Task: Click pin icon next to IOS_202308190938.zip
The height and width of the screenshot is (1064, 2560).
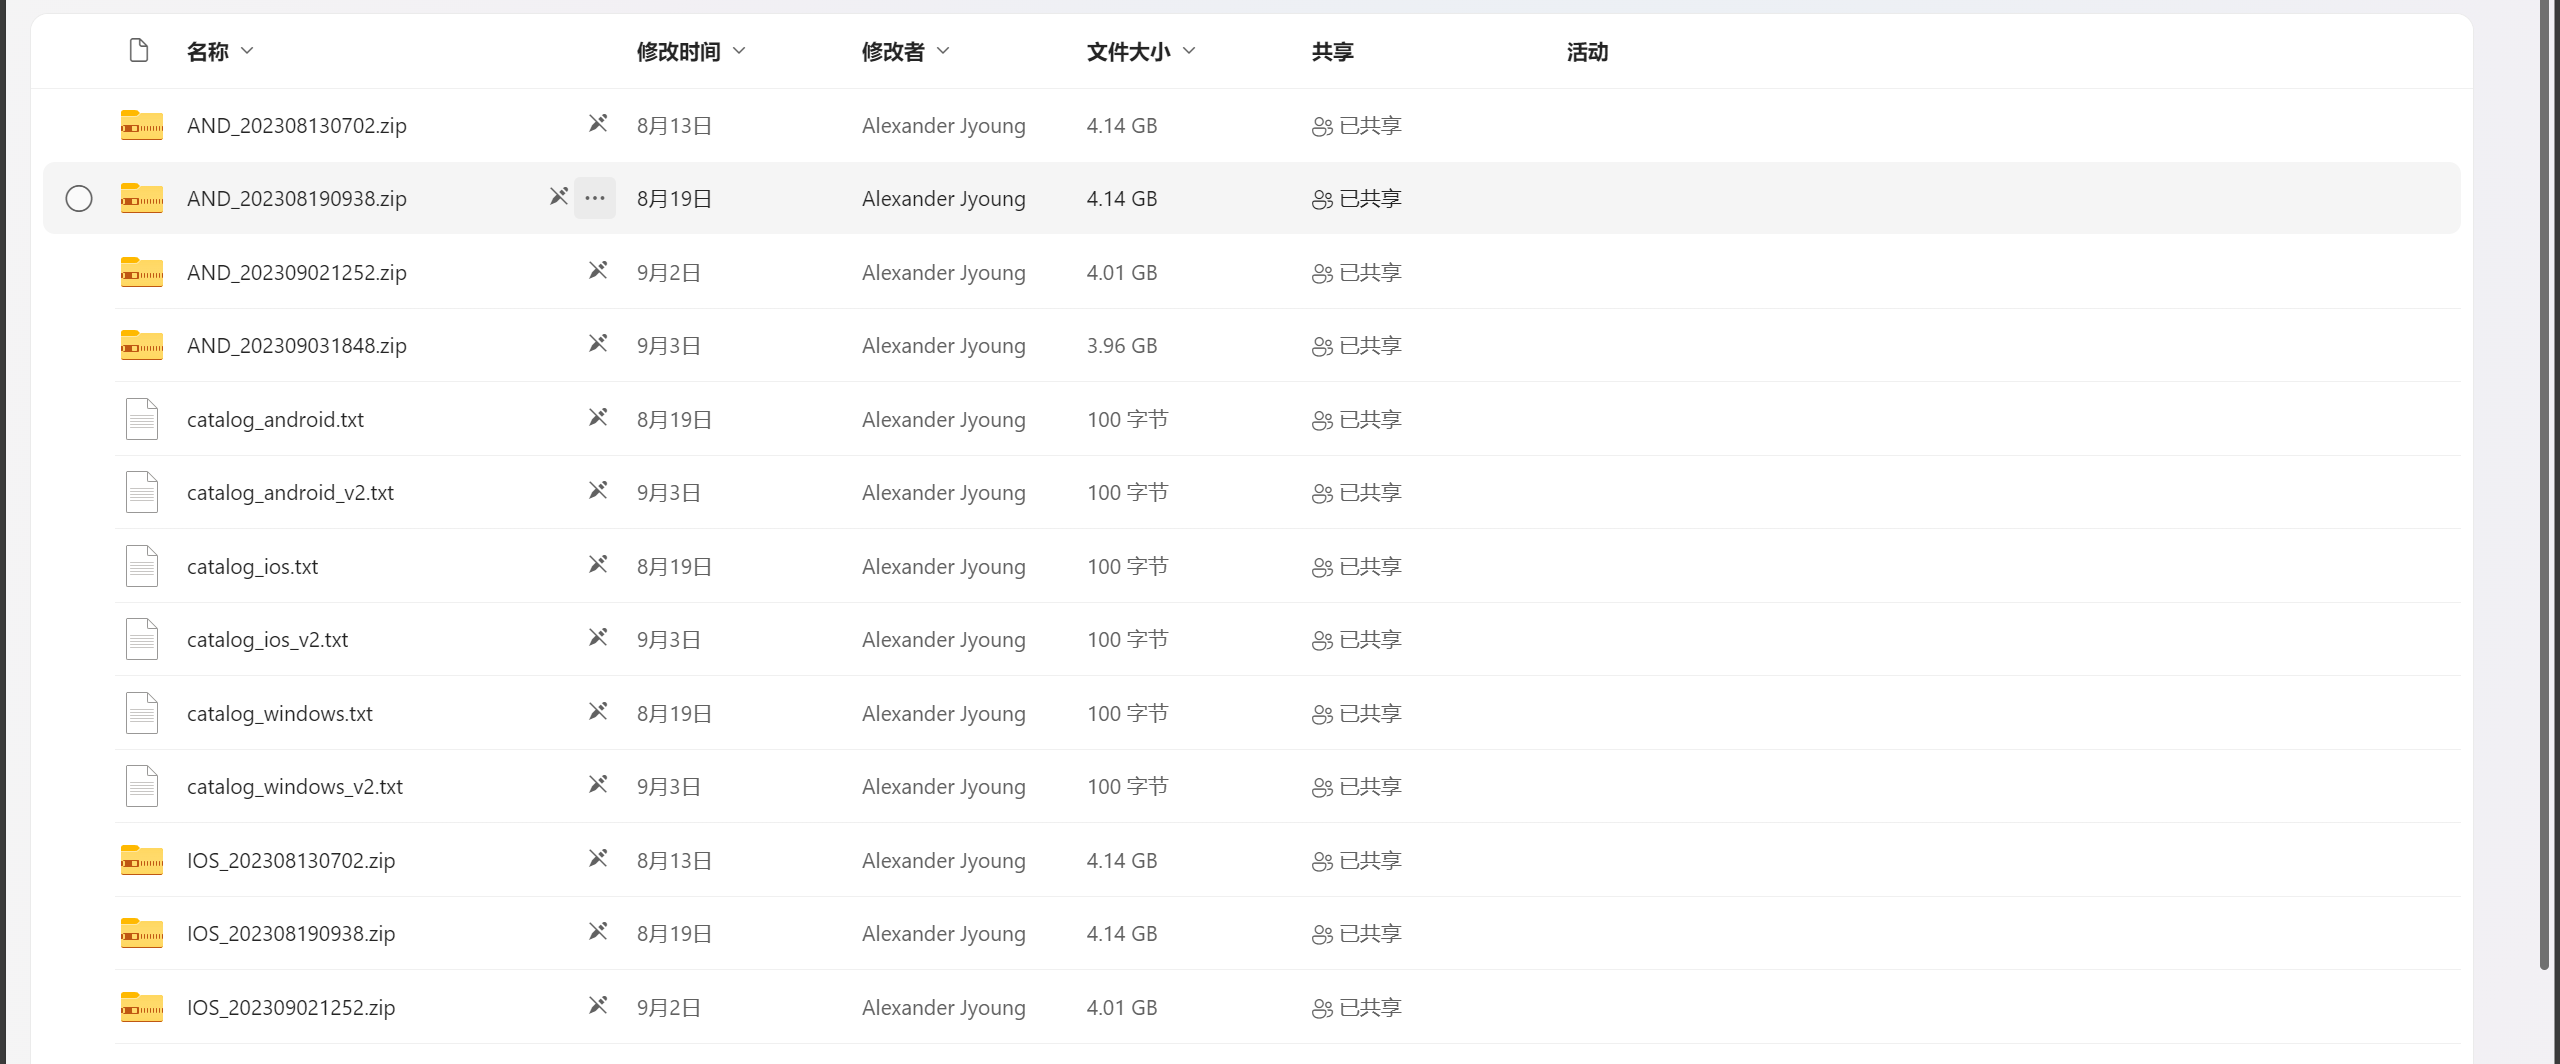Action: click(x=598, y=931)
